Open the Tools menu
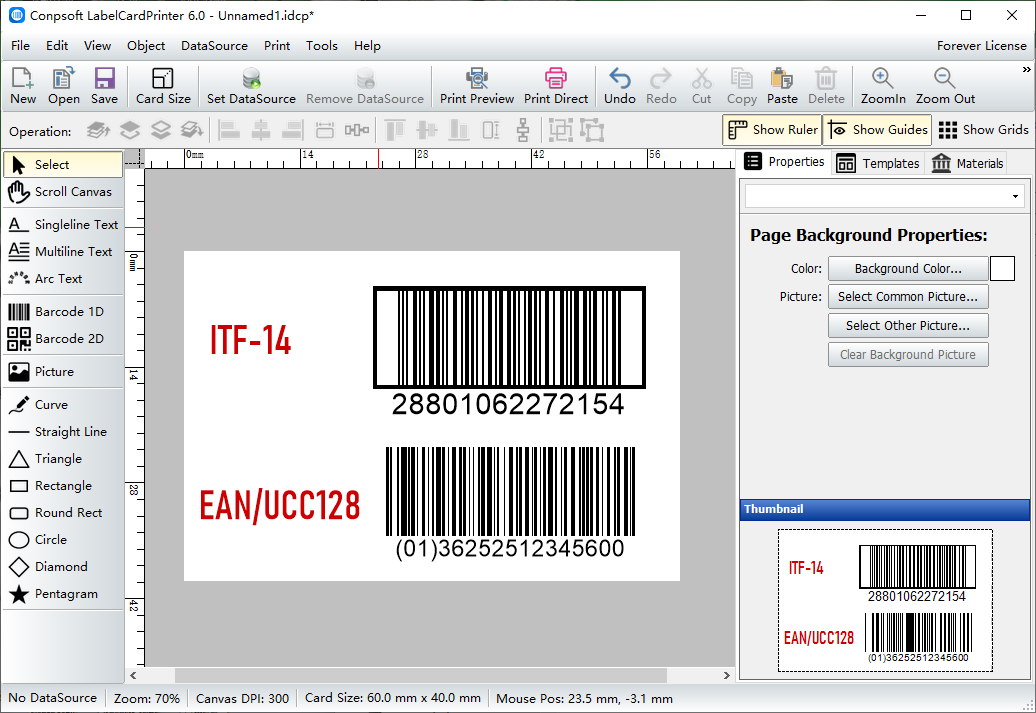 pyautogui.click(x=322, y=46)
